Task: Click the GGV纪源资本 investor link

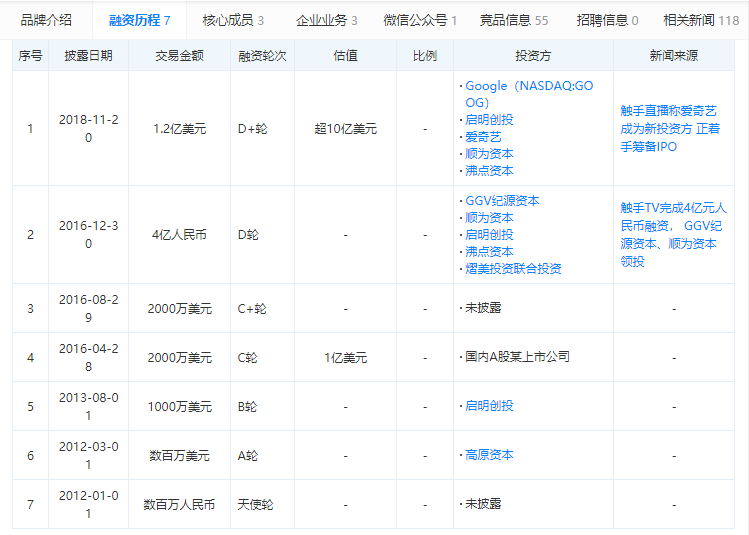Action: (x=502, y=200)
